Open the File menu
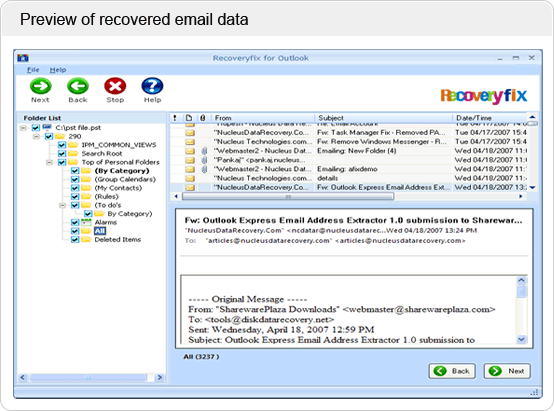554x411 pixels. point(33,70)
